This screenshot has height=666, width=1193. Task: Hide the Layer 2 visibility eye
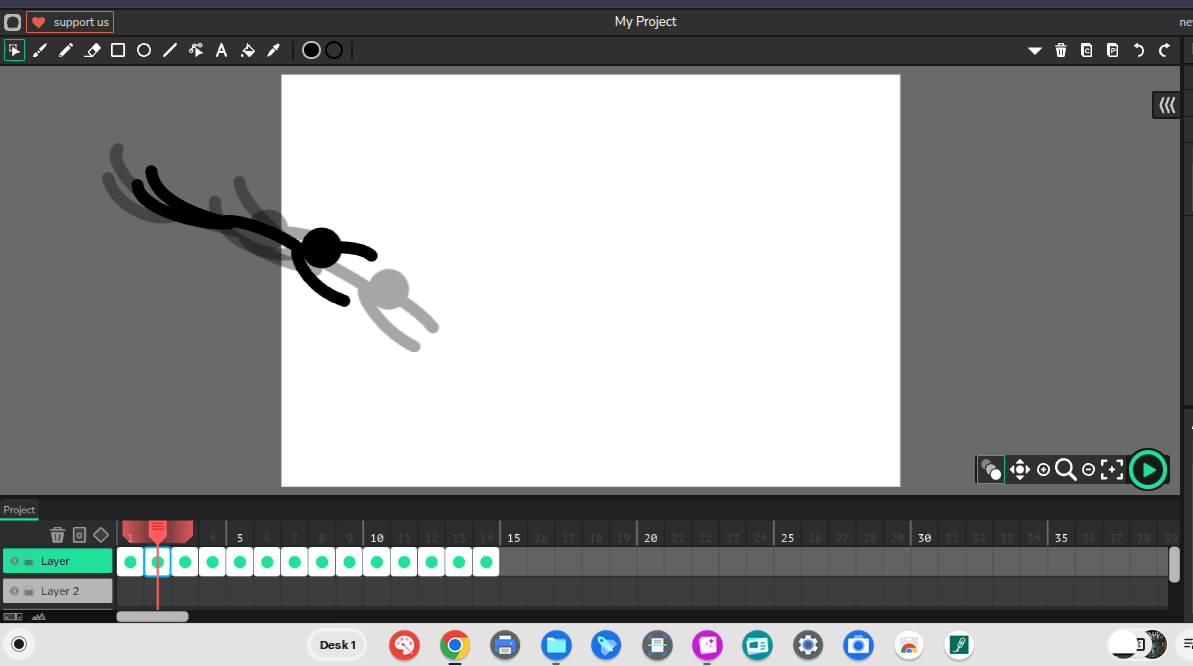click(x=14, y=591)
